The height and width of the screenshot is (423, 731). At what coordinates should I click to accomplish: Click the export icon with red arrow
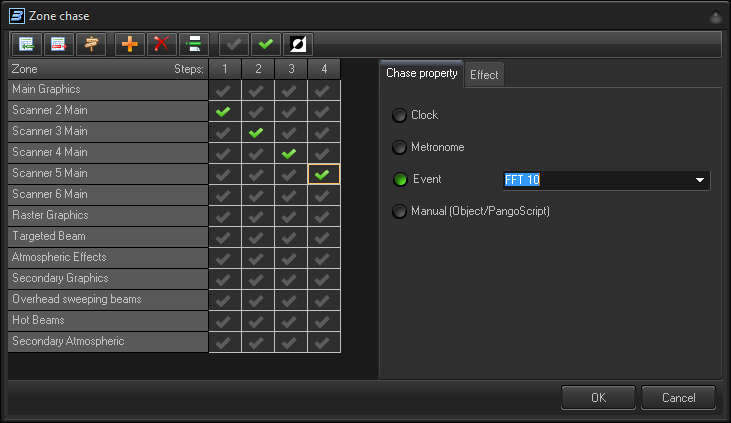point(59,44)
